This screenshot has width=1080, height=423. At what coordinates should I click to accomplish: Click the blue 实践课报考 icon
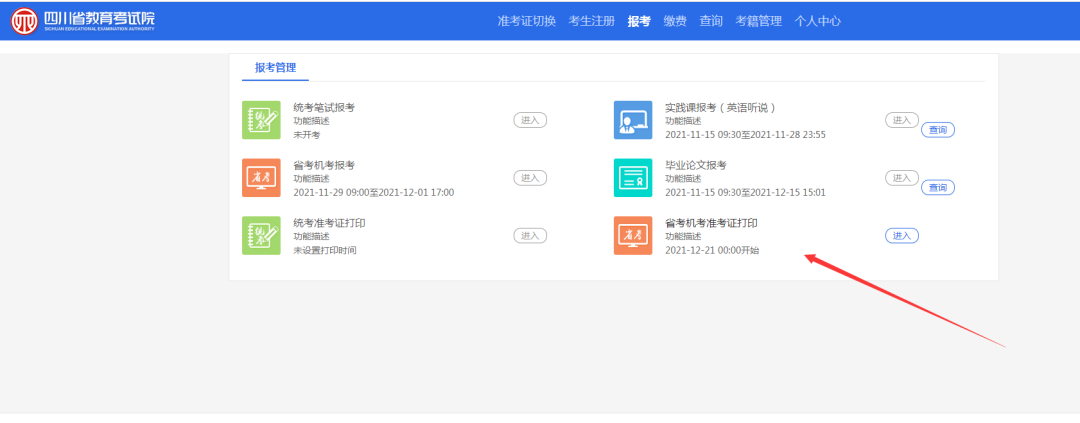[632, 120]
